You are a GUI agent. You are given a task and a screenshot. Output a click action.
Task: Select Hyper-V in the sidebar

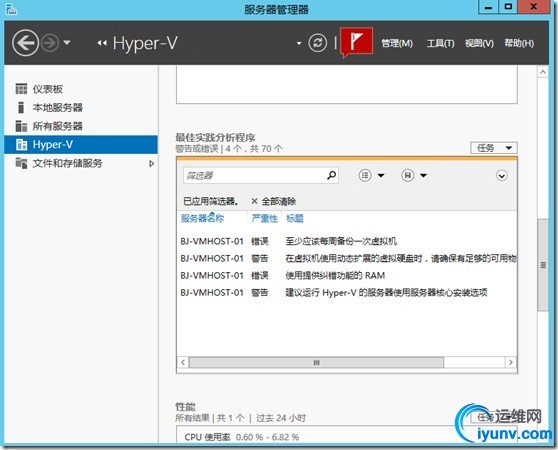click(81, 144)
